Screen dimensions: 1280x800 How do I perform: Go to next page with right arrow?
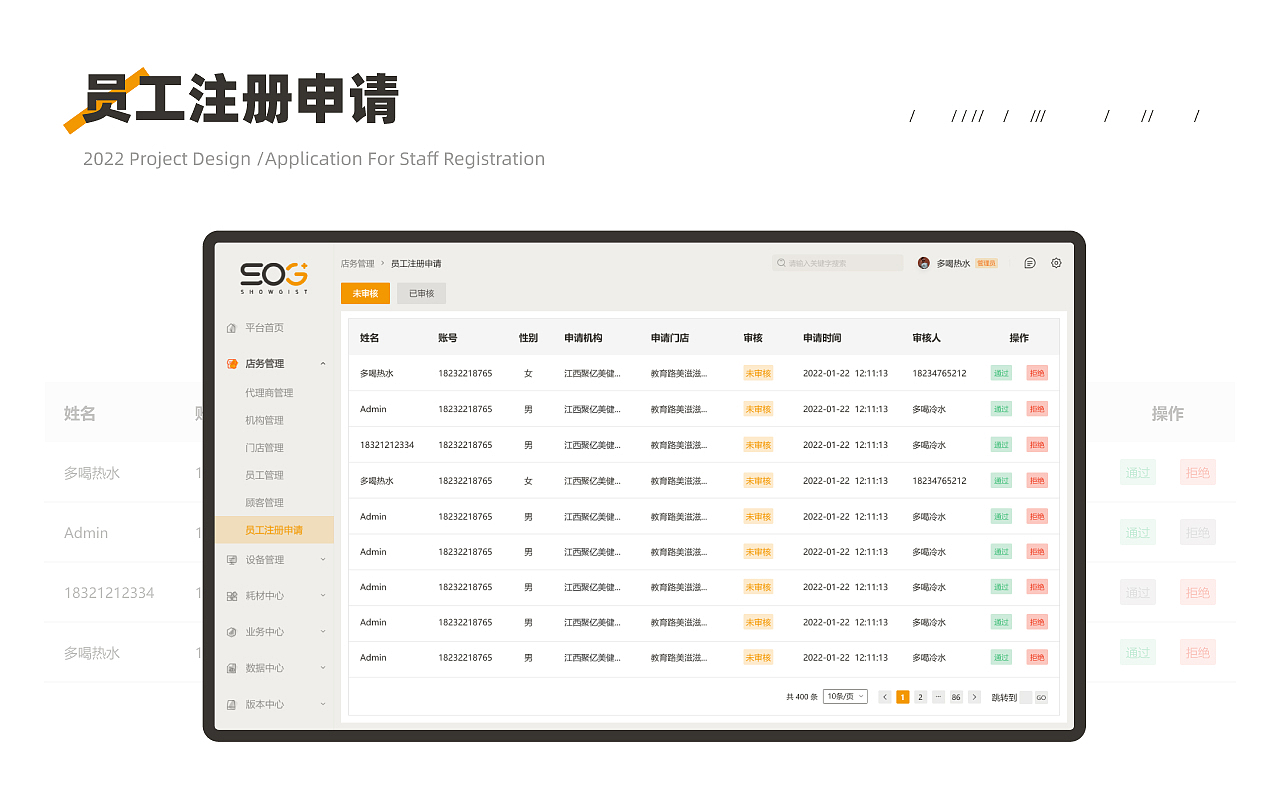click(x=974, y=697)
